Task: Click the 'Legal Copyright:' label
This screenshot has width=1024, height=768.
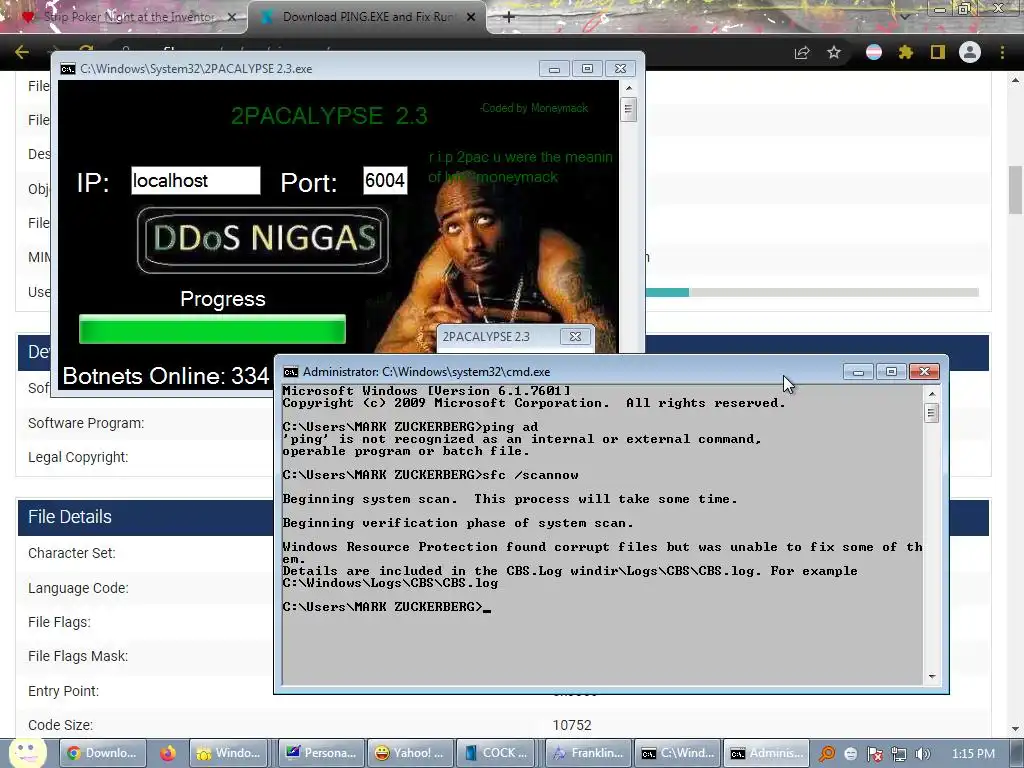Action: pos(78,457)
